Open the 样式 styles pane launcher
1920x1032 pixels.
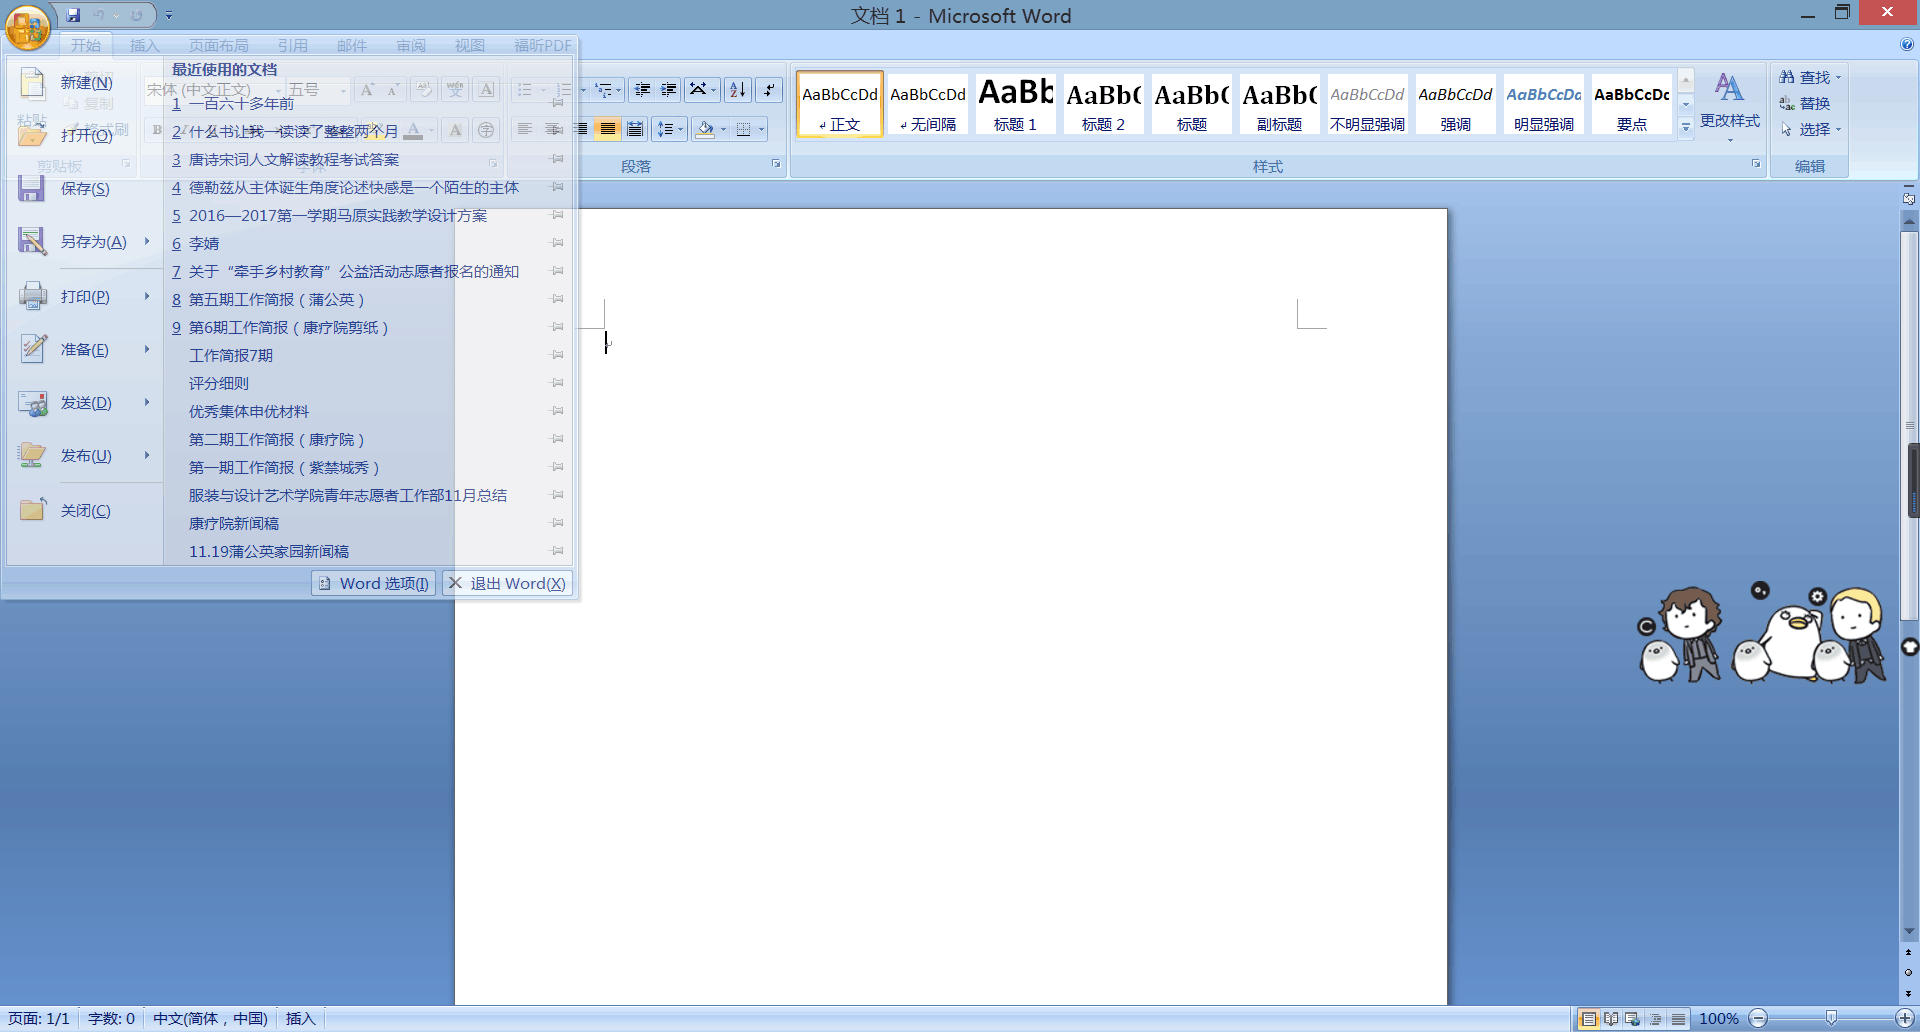[x=1755, y=164]
